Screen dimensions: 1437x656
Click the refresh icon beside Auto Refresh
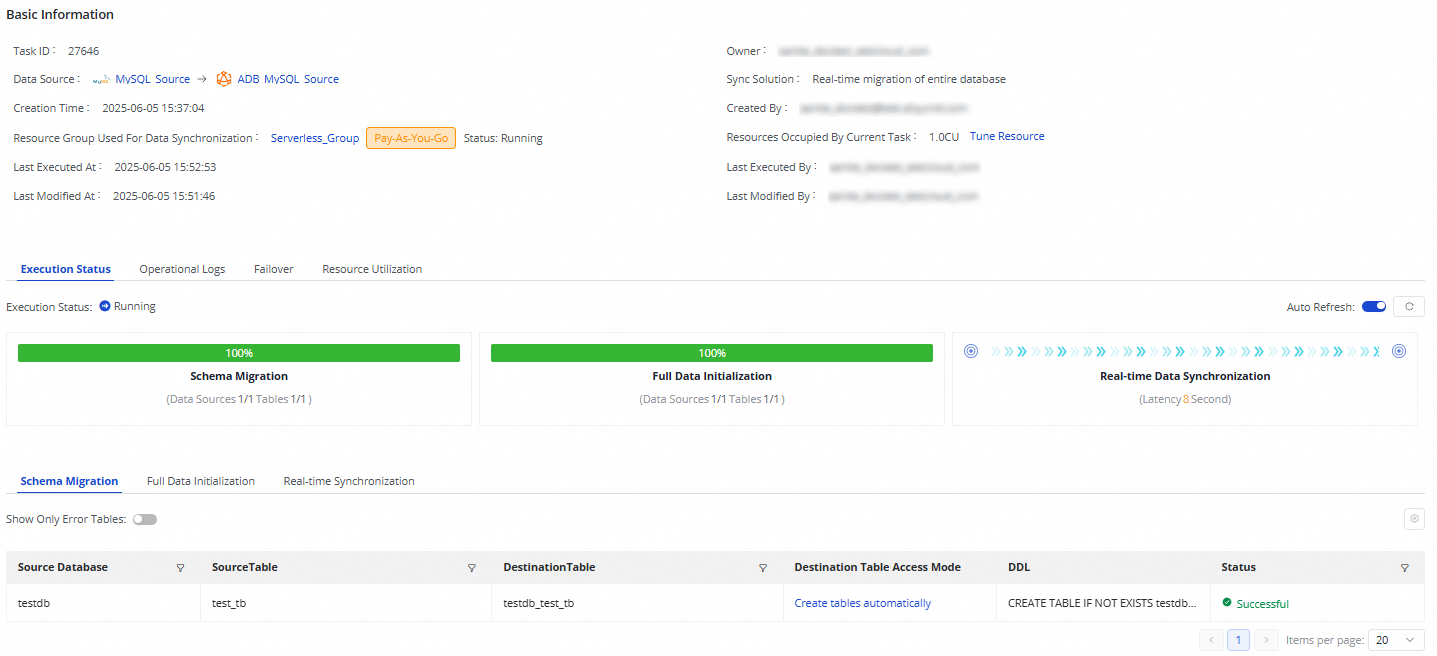tap(1409, 307)
